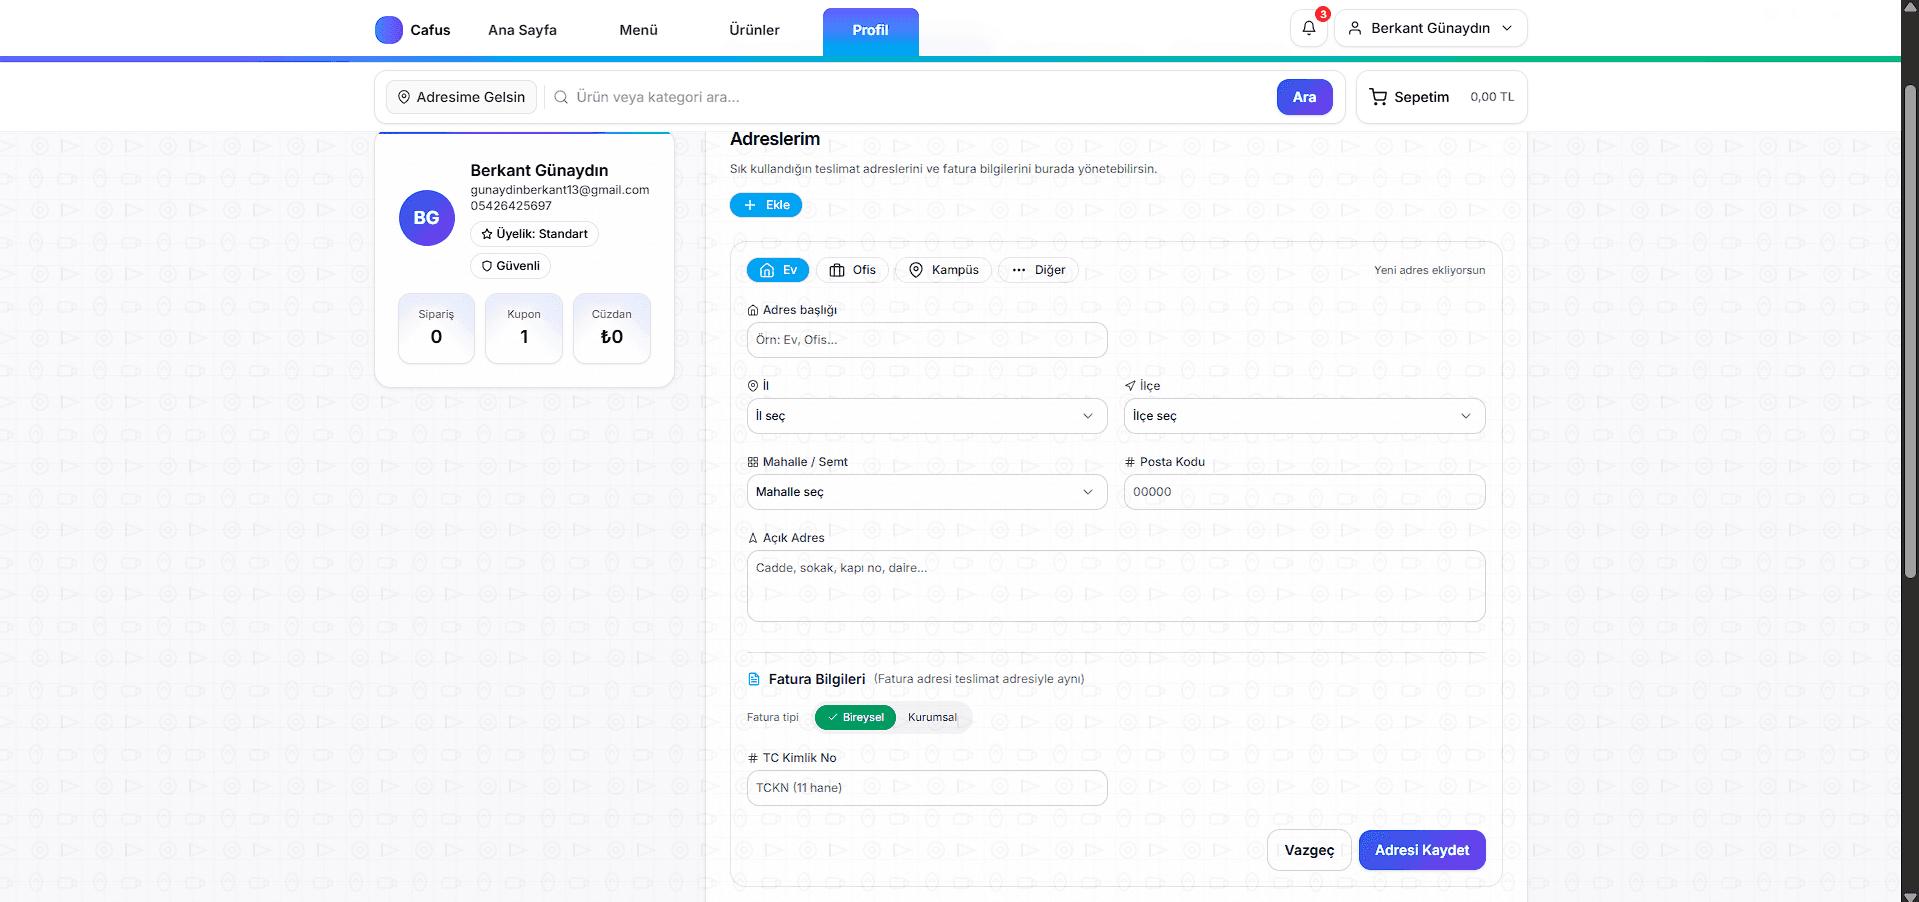Viewport: 1919px width, 902px height.
Task: Click the Posta Kodu input field
Action: [1303, 492]
